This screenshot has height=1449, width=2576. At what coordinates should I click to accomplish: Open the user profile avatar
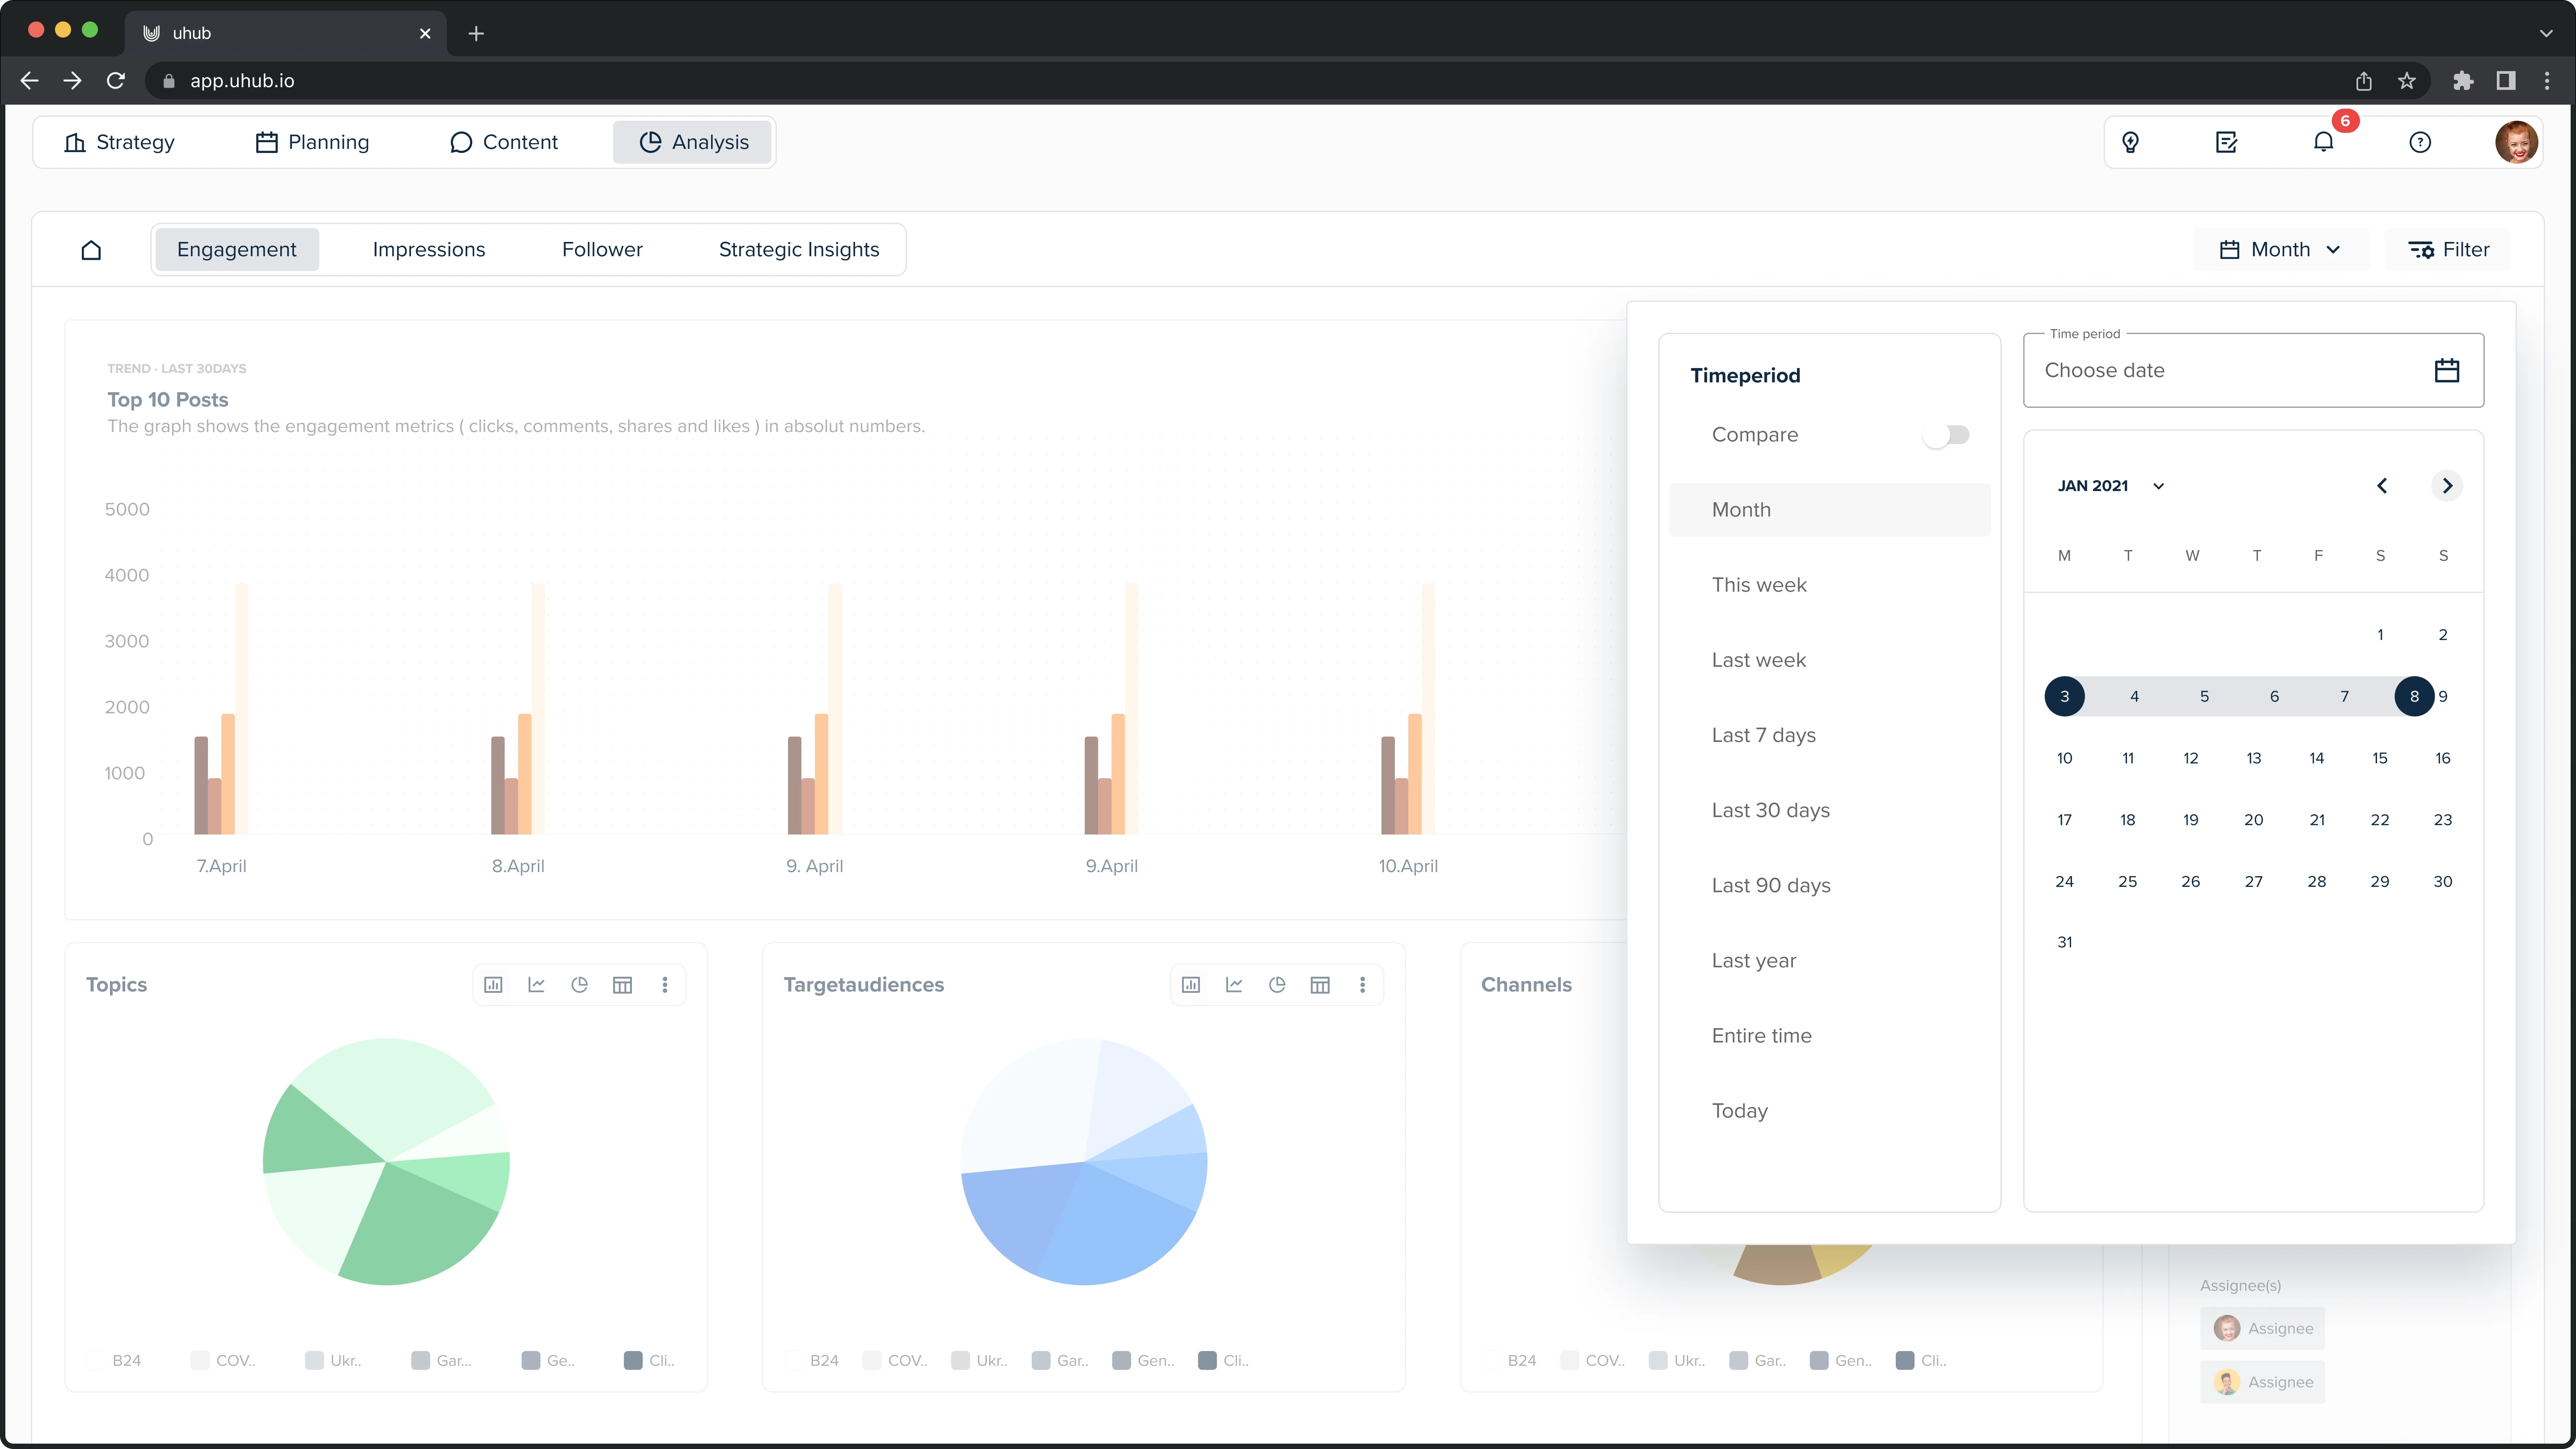pyautogui.click(x=2516, y=142)
